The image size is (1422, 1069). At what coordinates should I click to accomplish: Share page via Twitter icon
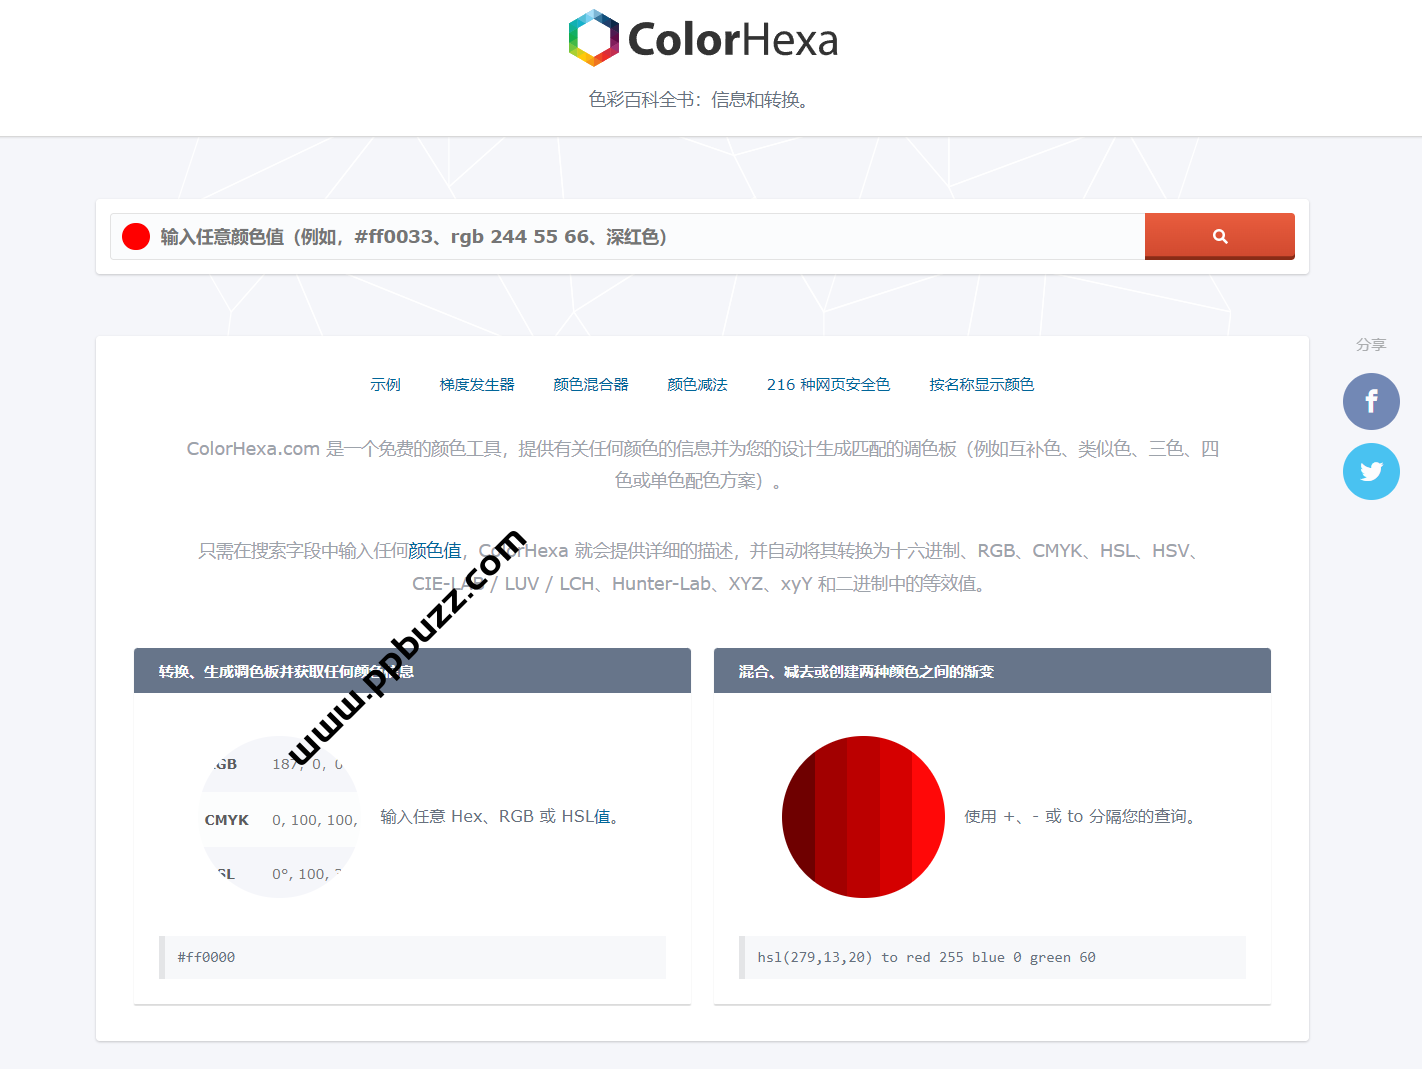pos(1371,471)
